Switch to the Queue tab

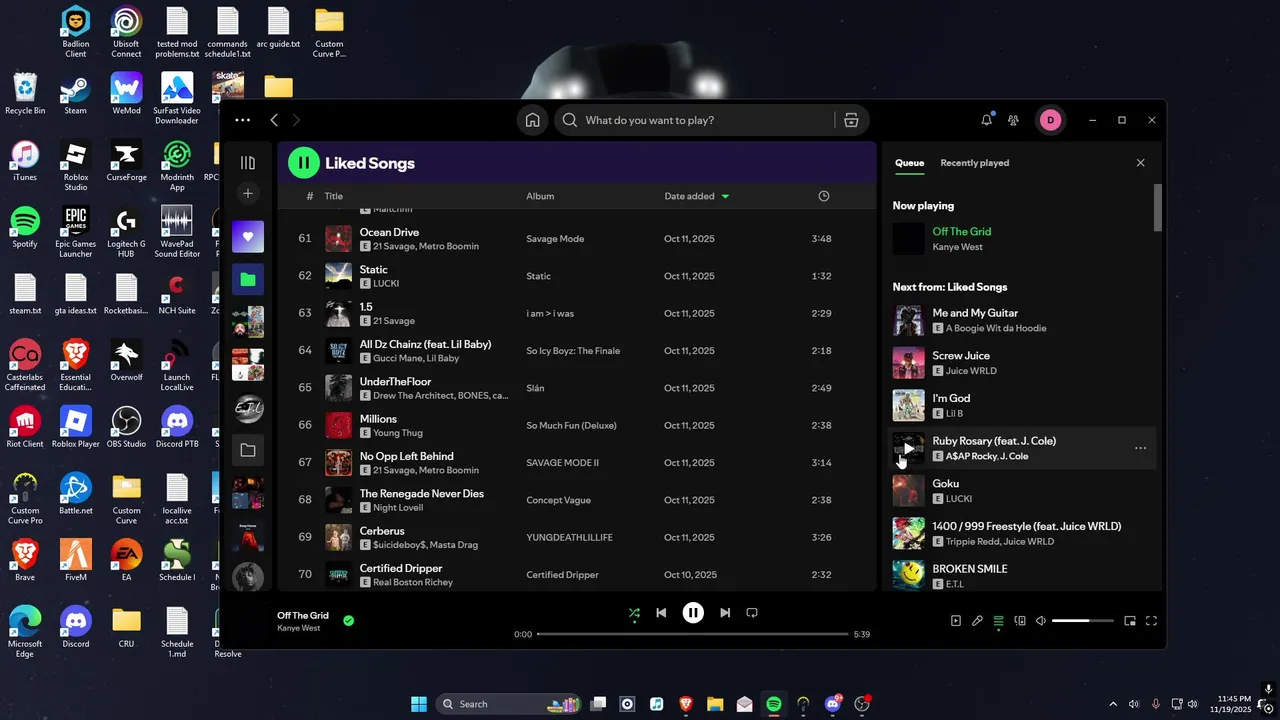tap(909, 163)
